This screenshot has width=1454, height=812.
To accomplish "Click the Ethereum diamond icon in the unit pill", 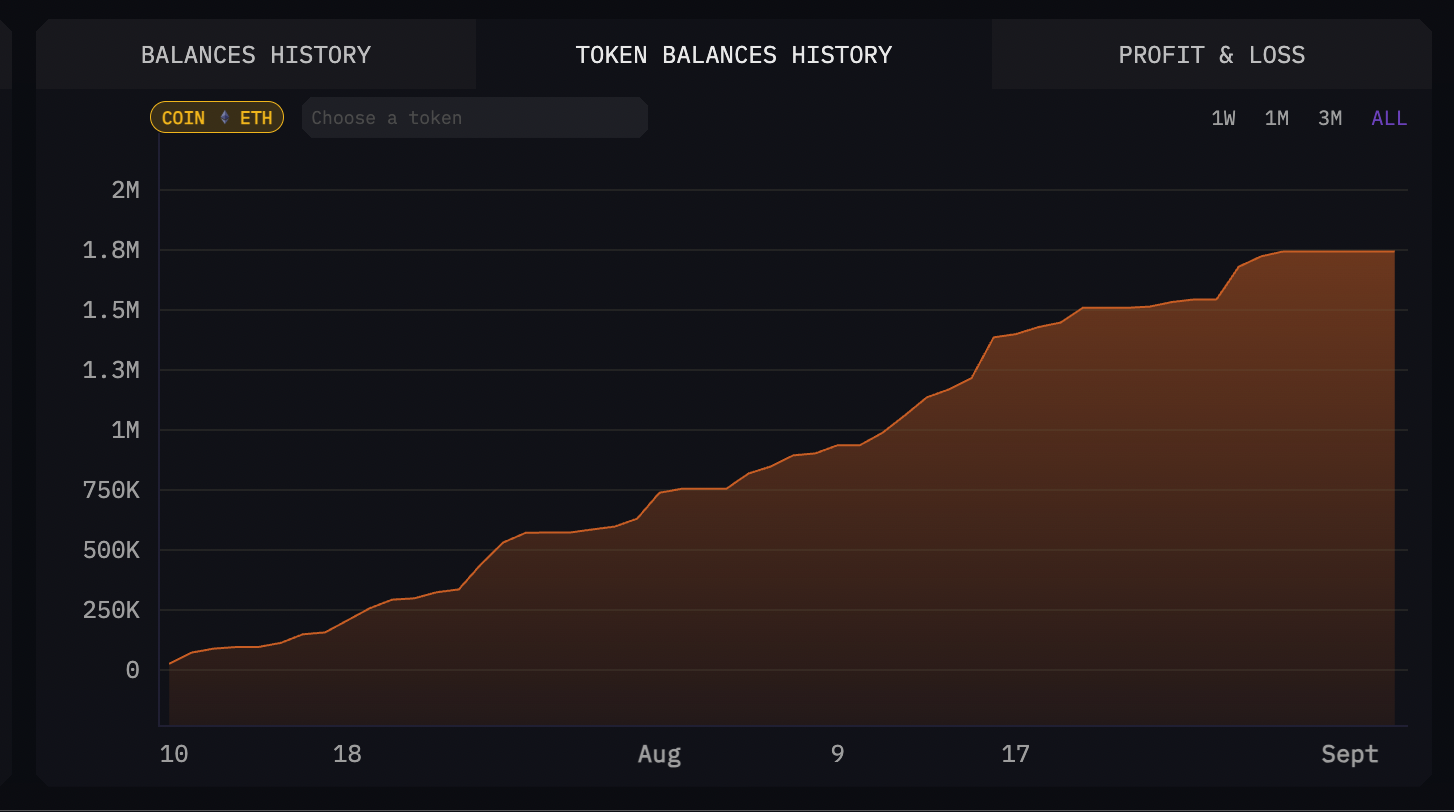I will tap(224, 117).
